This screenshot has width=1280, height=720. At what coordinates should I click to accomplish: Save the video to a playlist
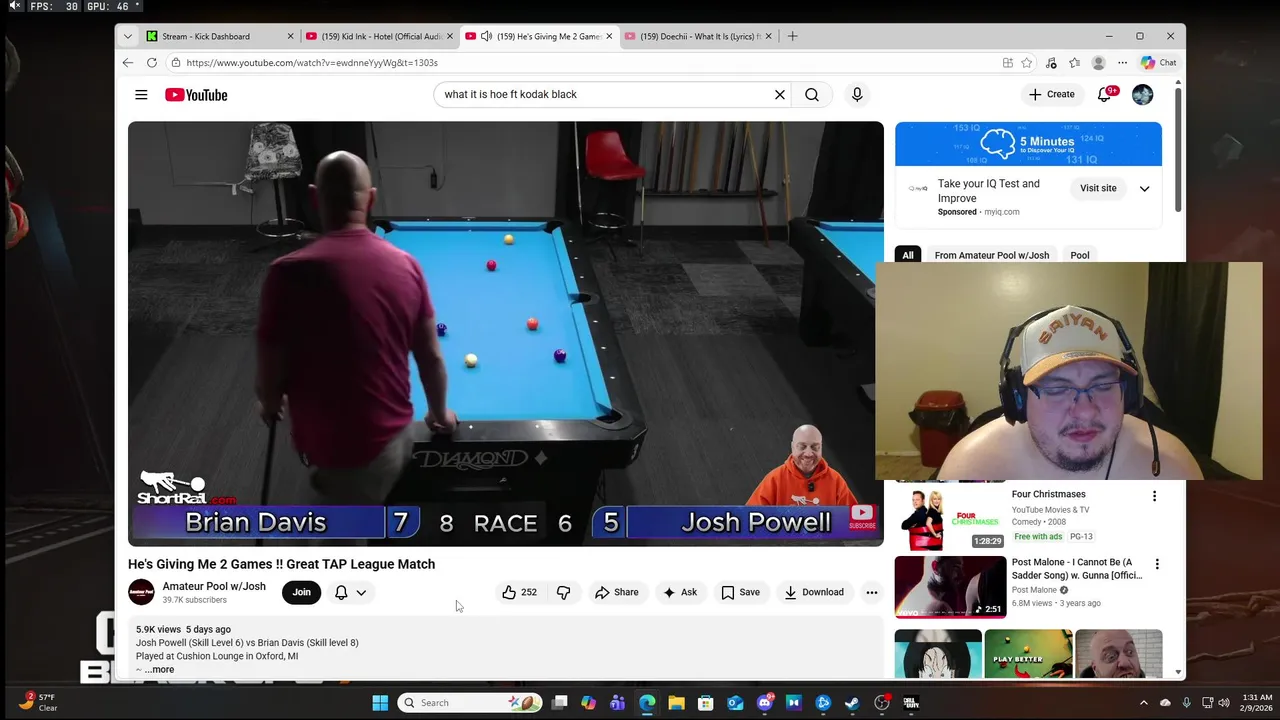(x=741, y=592)
